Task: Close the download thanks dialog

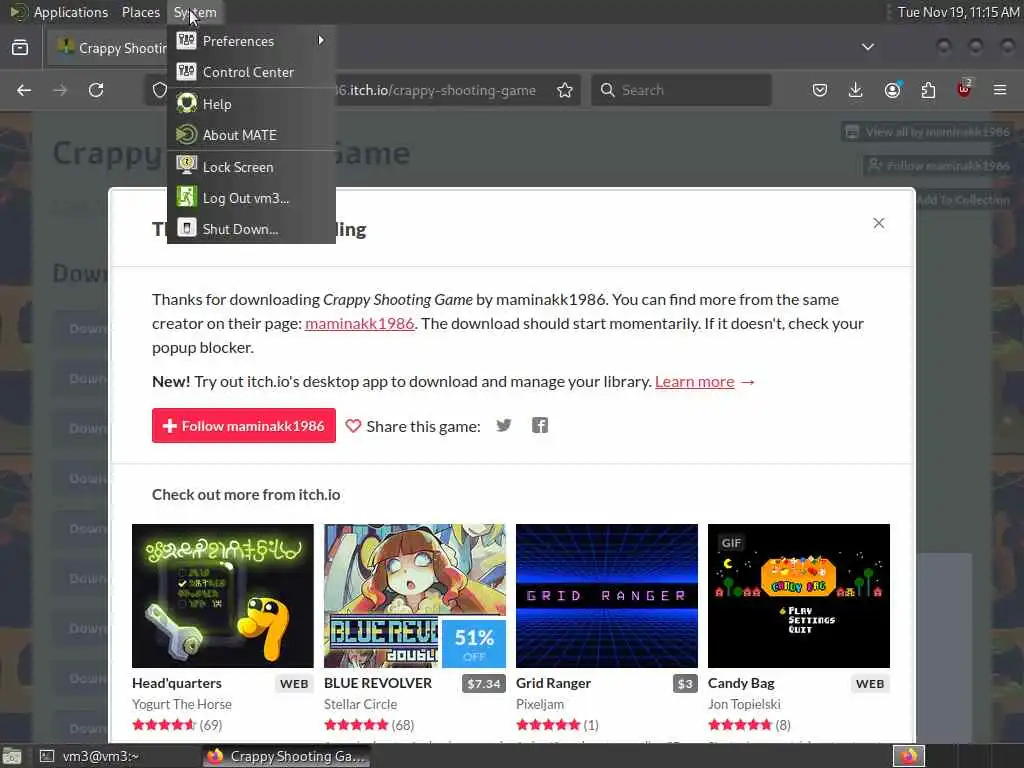Action: [879, 223]
